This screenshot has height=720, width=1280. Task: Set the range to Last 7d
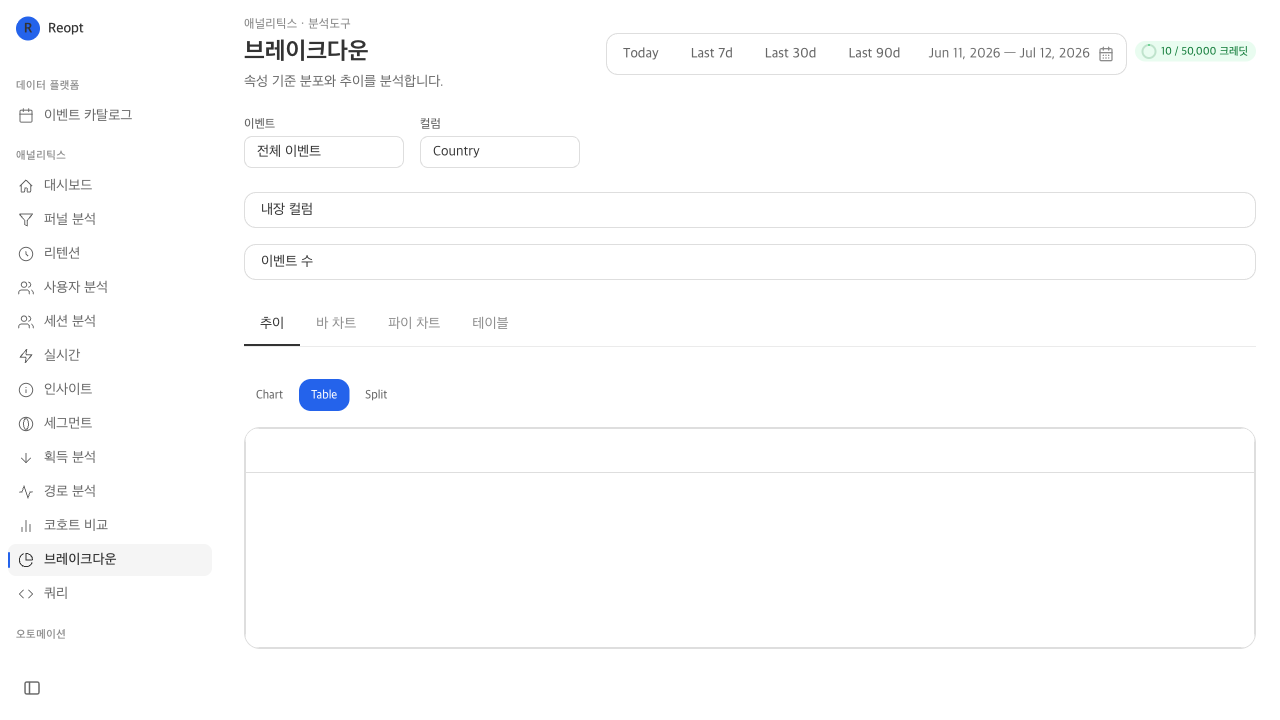(x=712, y=54)
